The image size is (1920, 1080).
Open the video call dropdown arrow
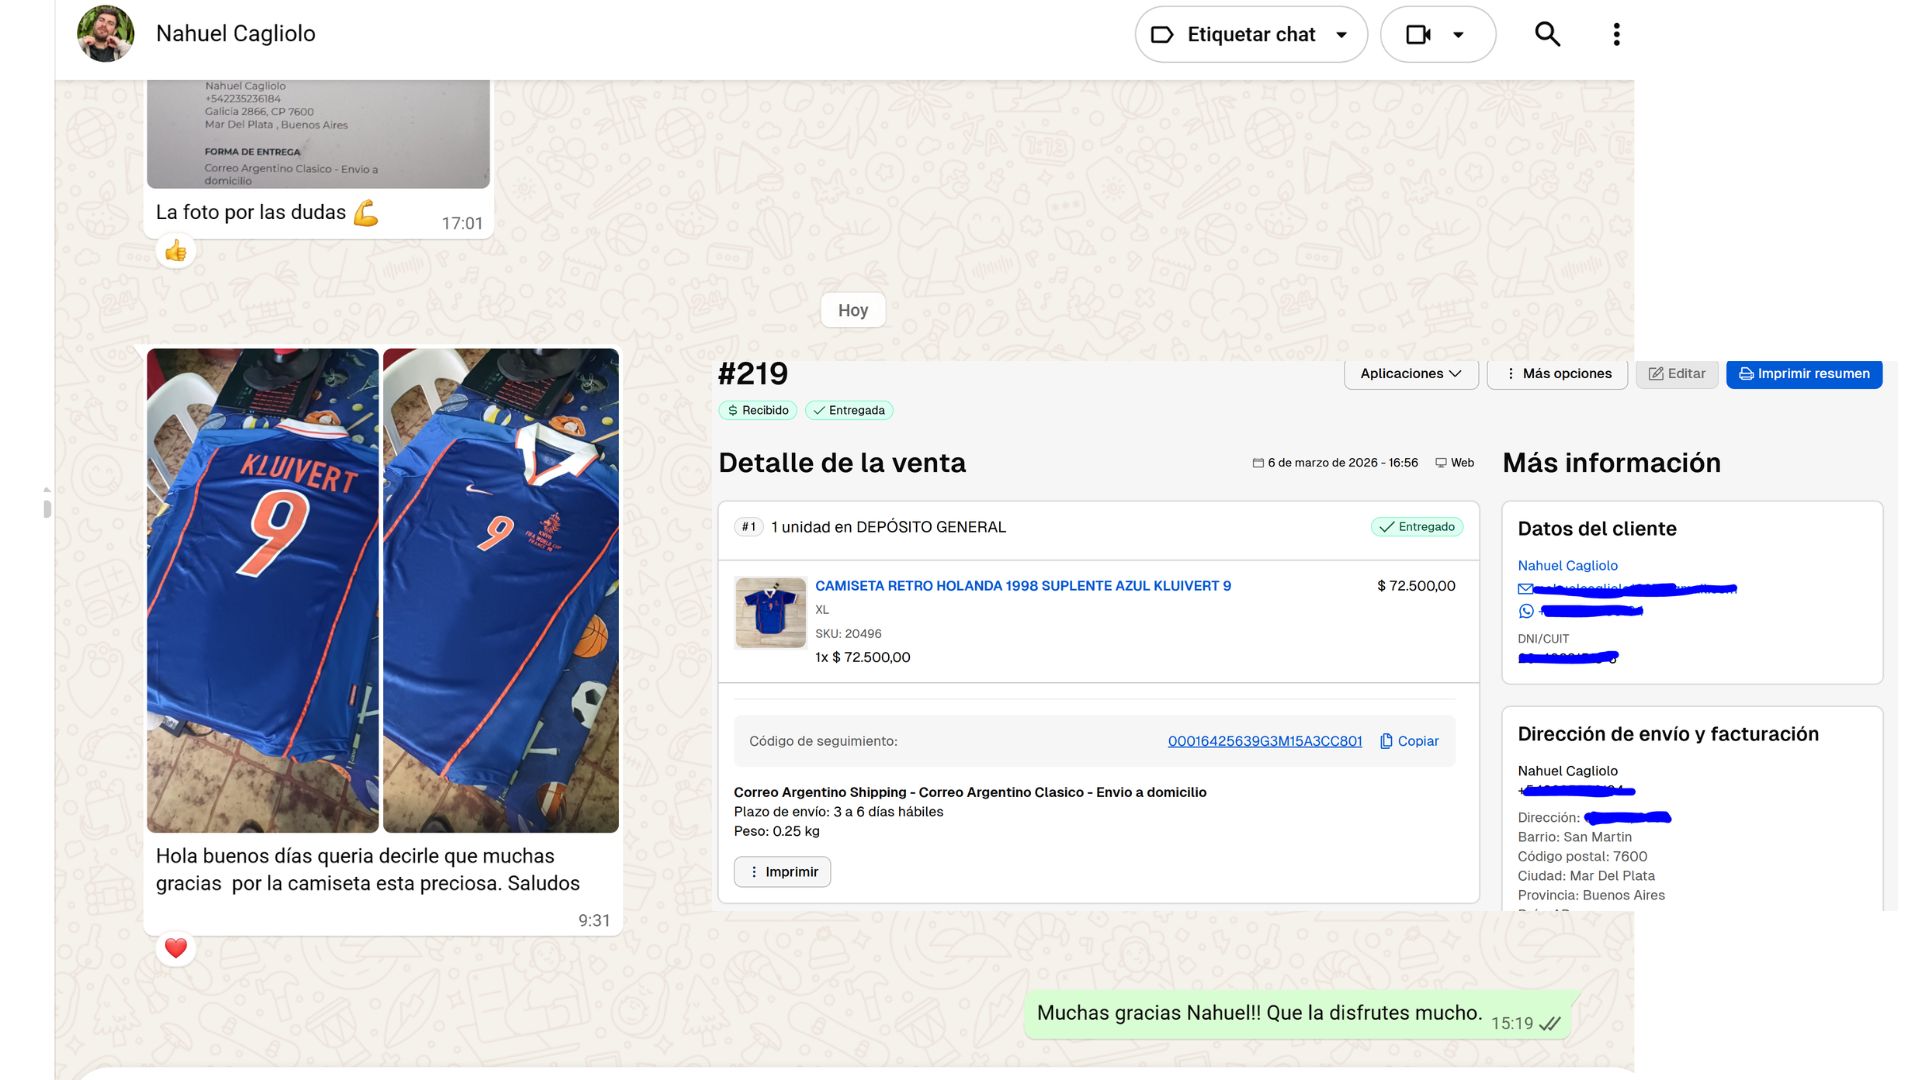click(1459, 35)
